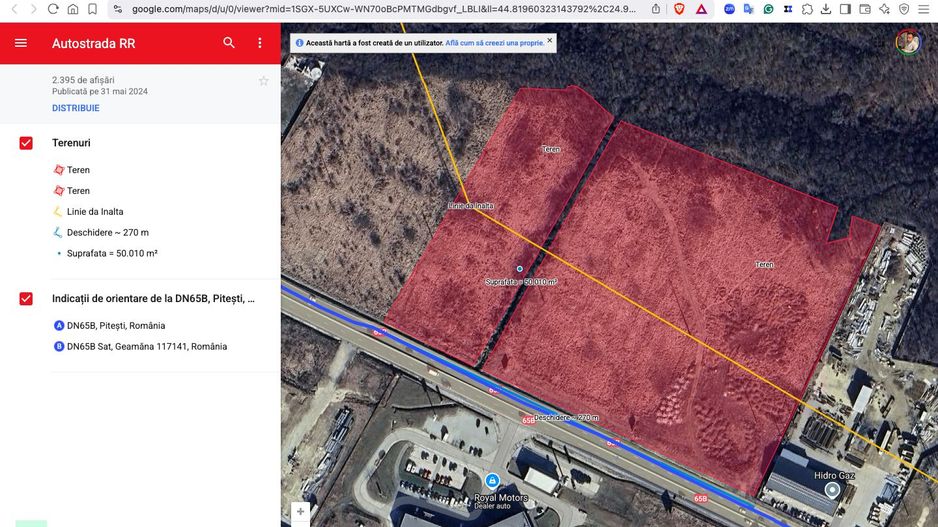The width and height of the screenshot is (938, 527).
Task: Click the Hidro Gaz place marker
Action: pos(832,490)
